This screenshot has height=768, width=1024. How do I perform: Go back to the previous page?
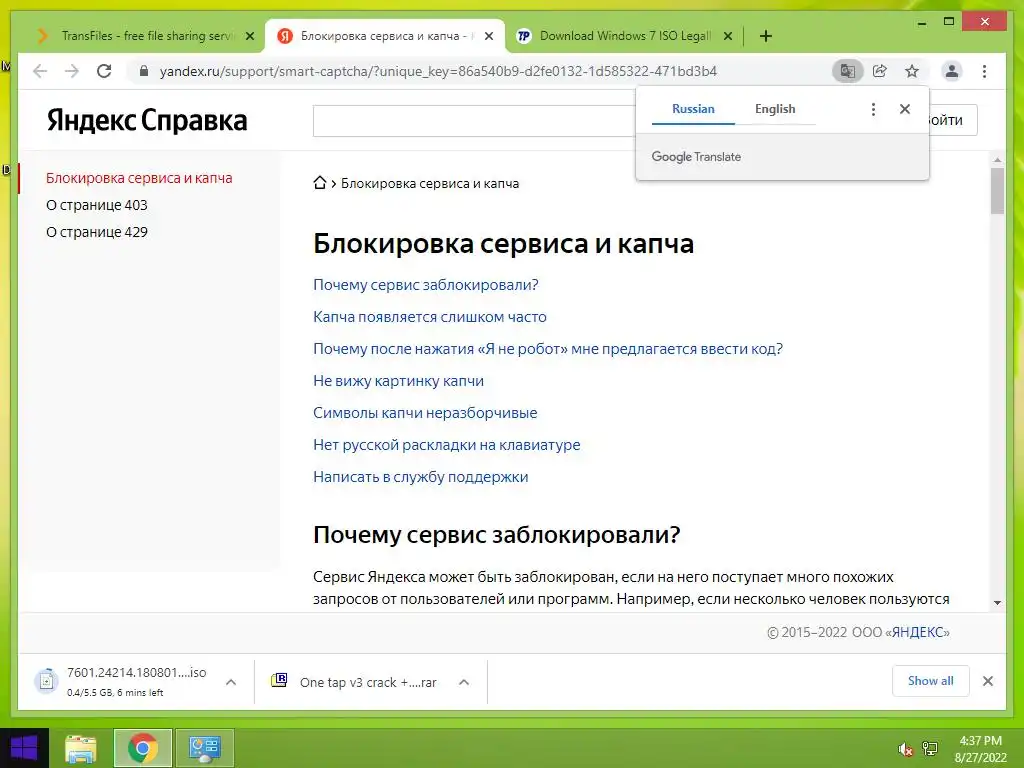tap(40, 71)
